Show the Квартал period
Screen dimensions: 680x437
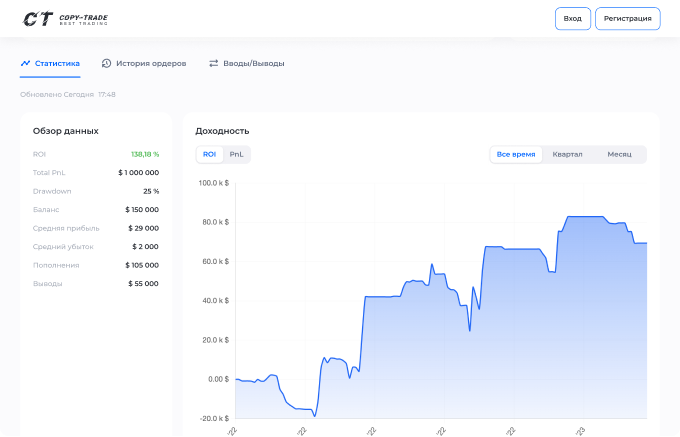tap(567, 154)
